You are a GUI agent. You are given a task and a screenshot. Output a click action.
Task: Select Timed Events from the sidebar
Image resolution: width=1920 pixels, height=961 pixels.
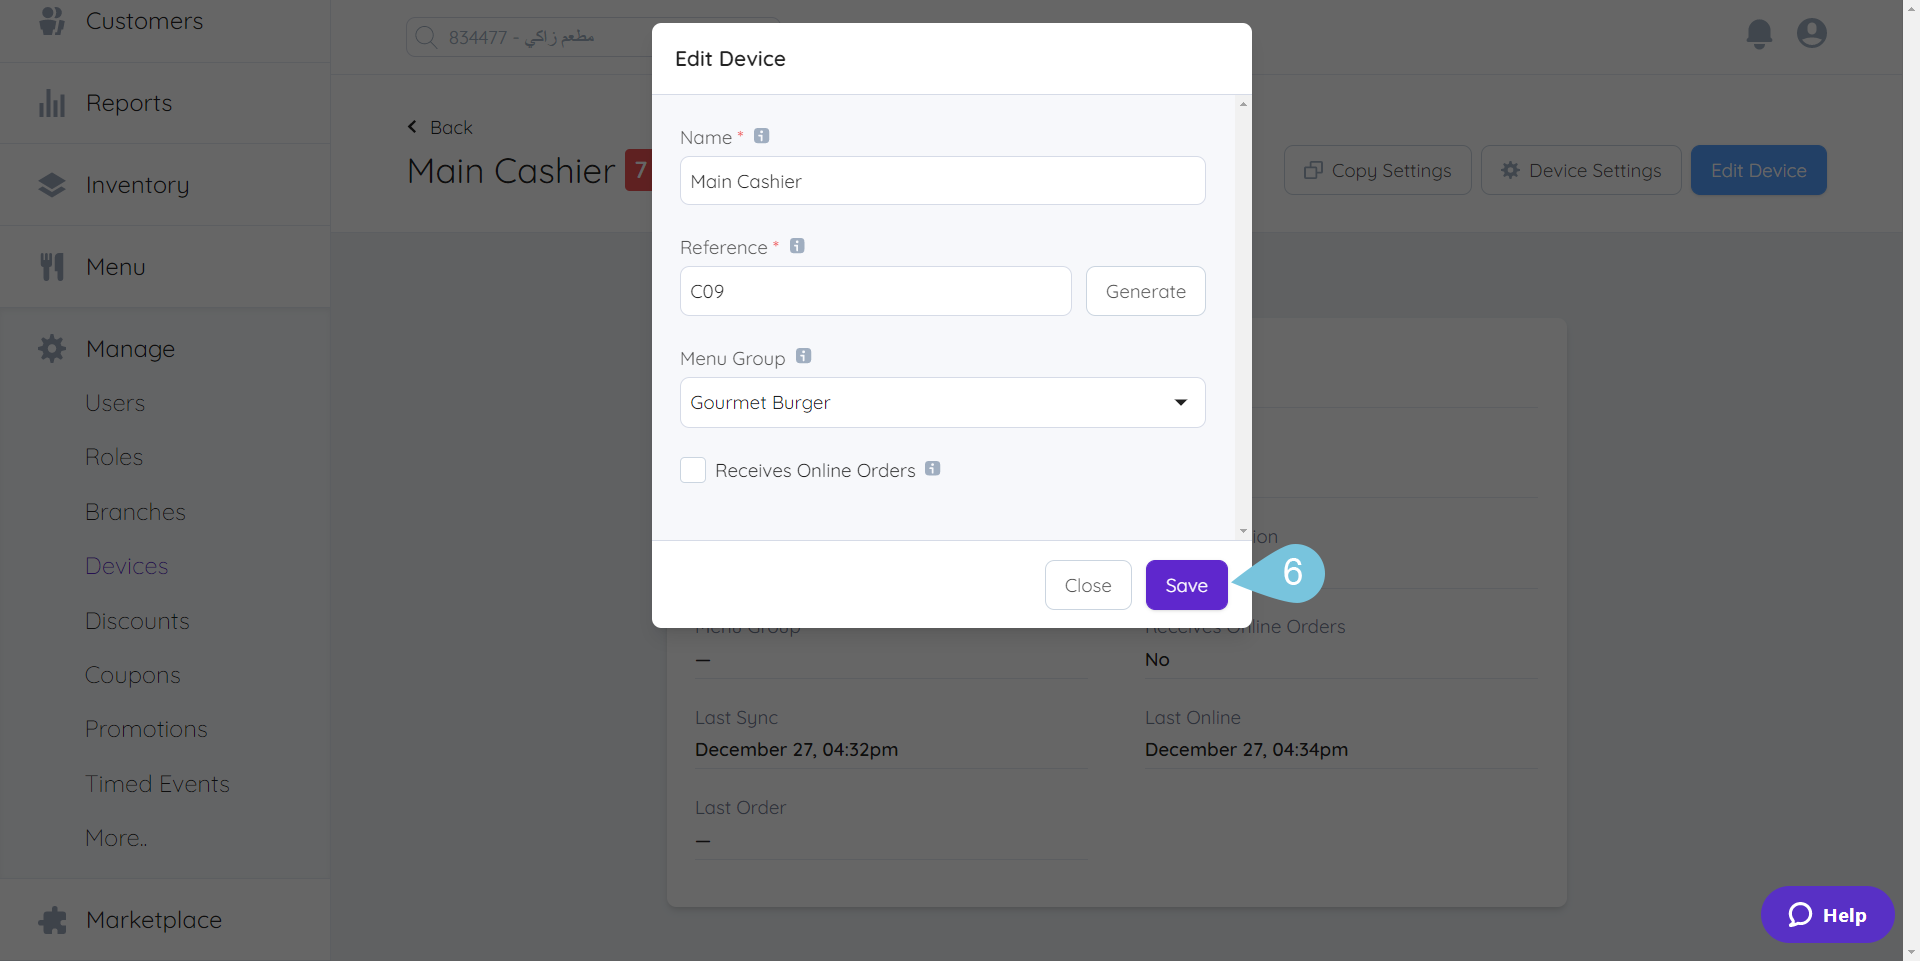157,783
